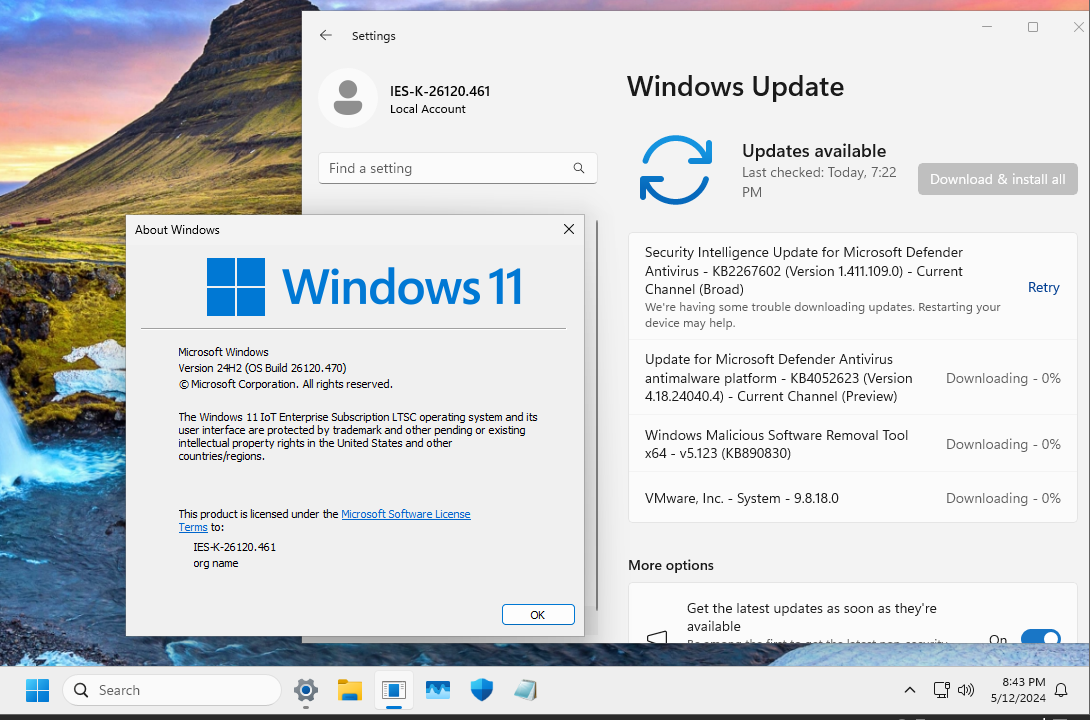Click the org name text in About Windows
The height and width of the screenshot is (720, 1090).
215,564
